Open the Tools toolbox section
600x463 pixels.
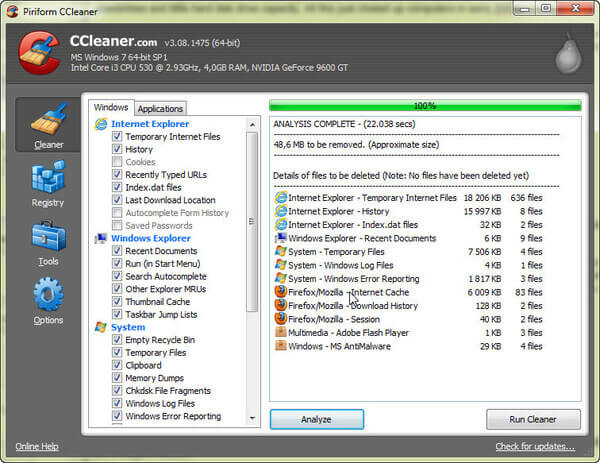pos(48,243)
